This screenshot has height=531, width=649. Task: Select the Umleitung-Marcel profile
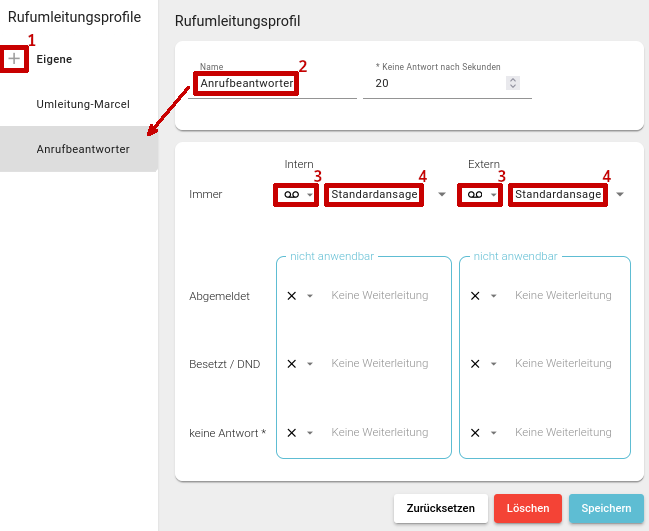[x=83, y=104]
